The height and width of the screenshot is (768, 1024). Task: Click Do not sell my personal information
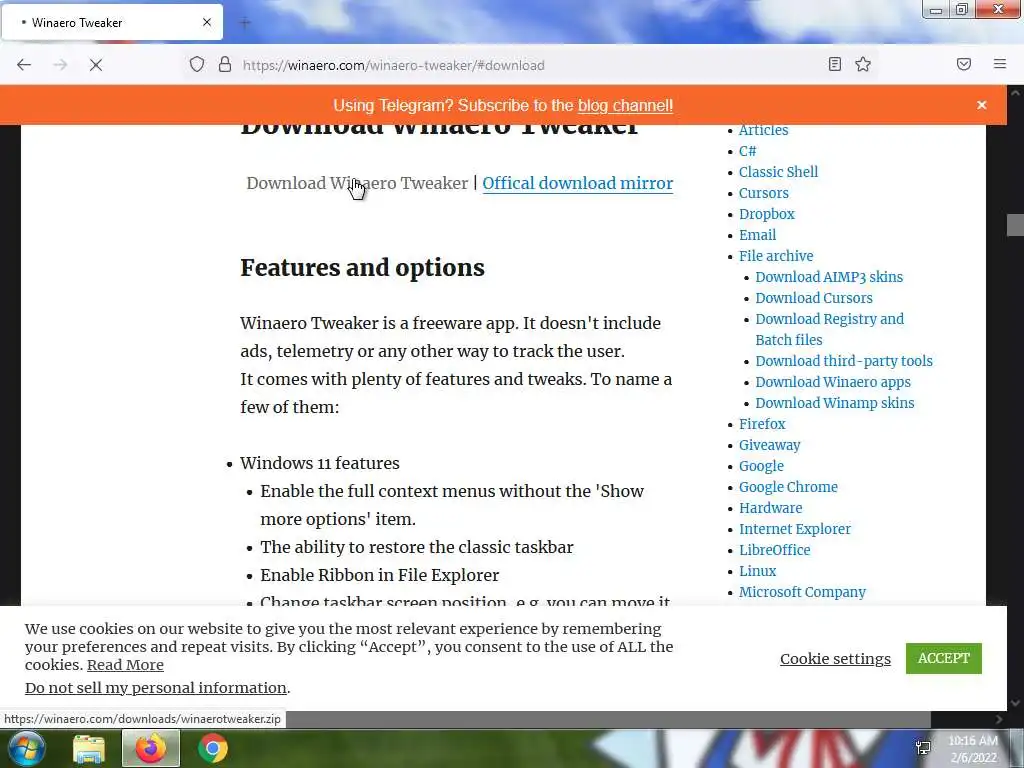(x=155, y=688)
